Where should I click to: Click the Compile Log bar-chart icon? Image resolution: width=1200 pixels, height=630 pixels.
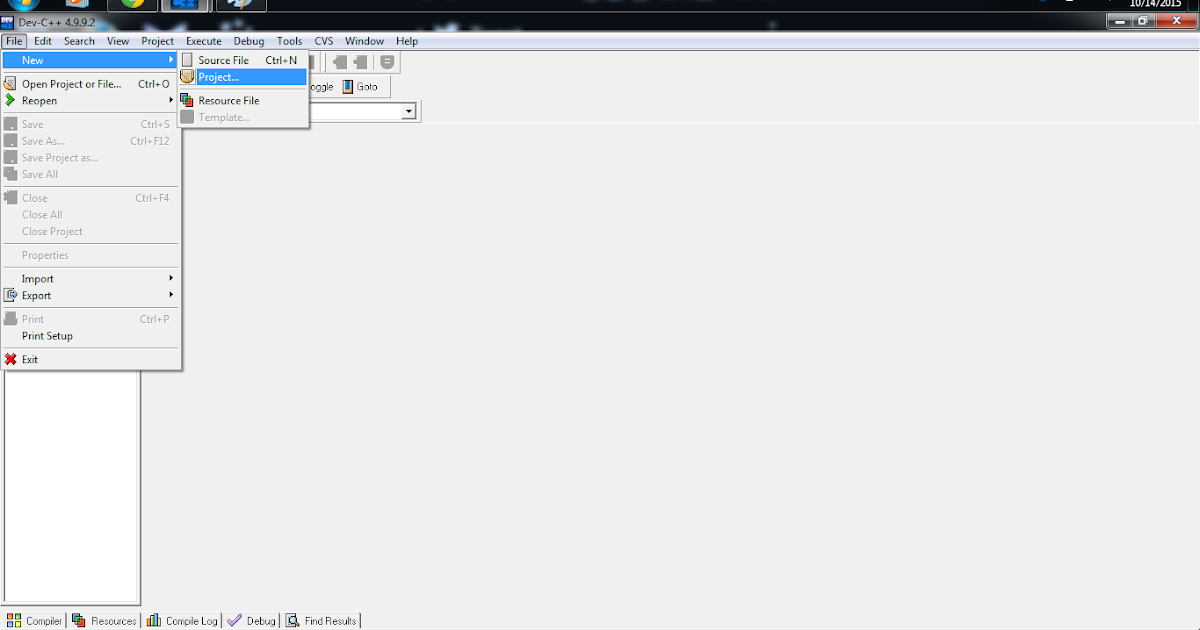[x=152, y=620]
